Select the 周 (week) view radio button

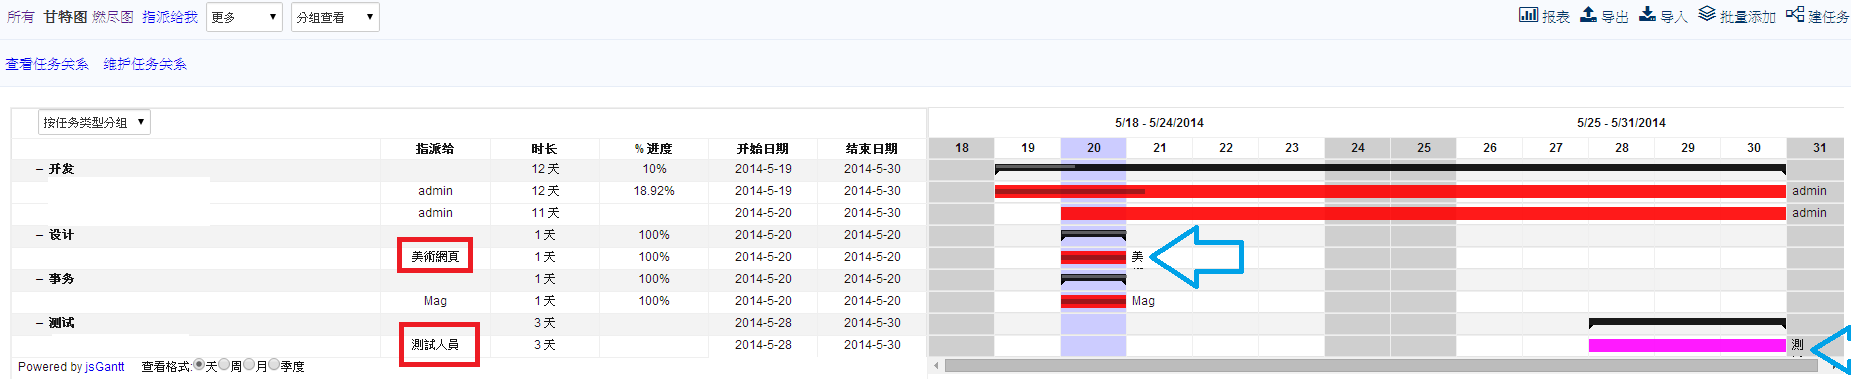(x=224, y=365)
